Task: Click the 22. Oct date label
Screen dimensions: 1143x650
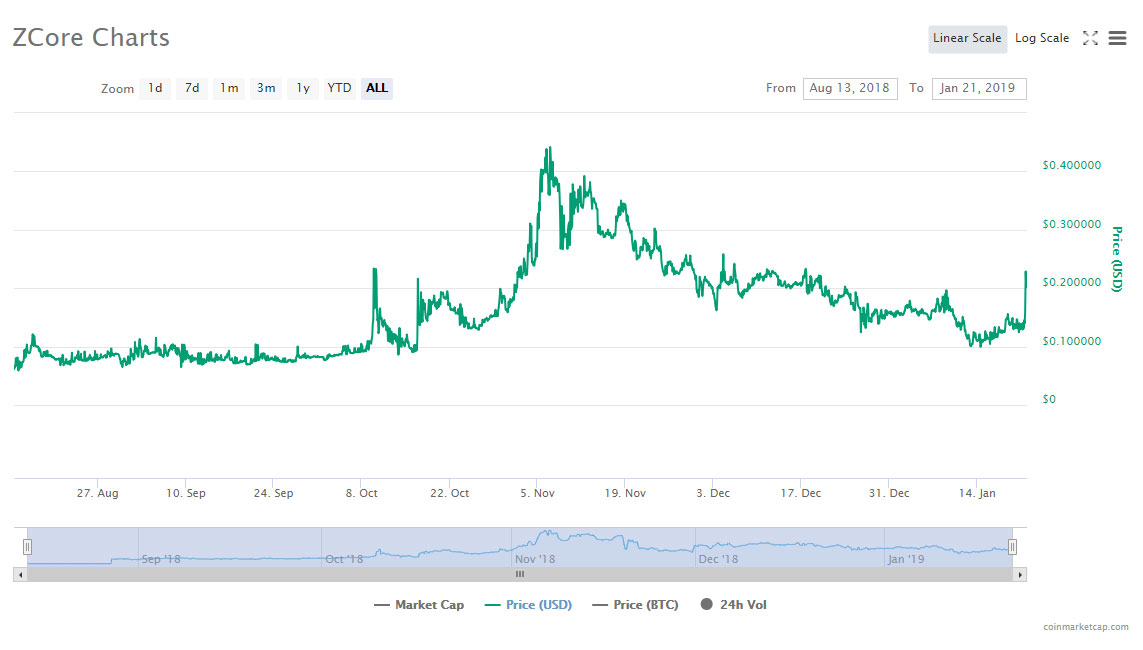Action: click(x=450, y=493)
